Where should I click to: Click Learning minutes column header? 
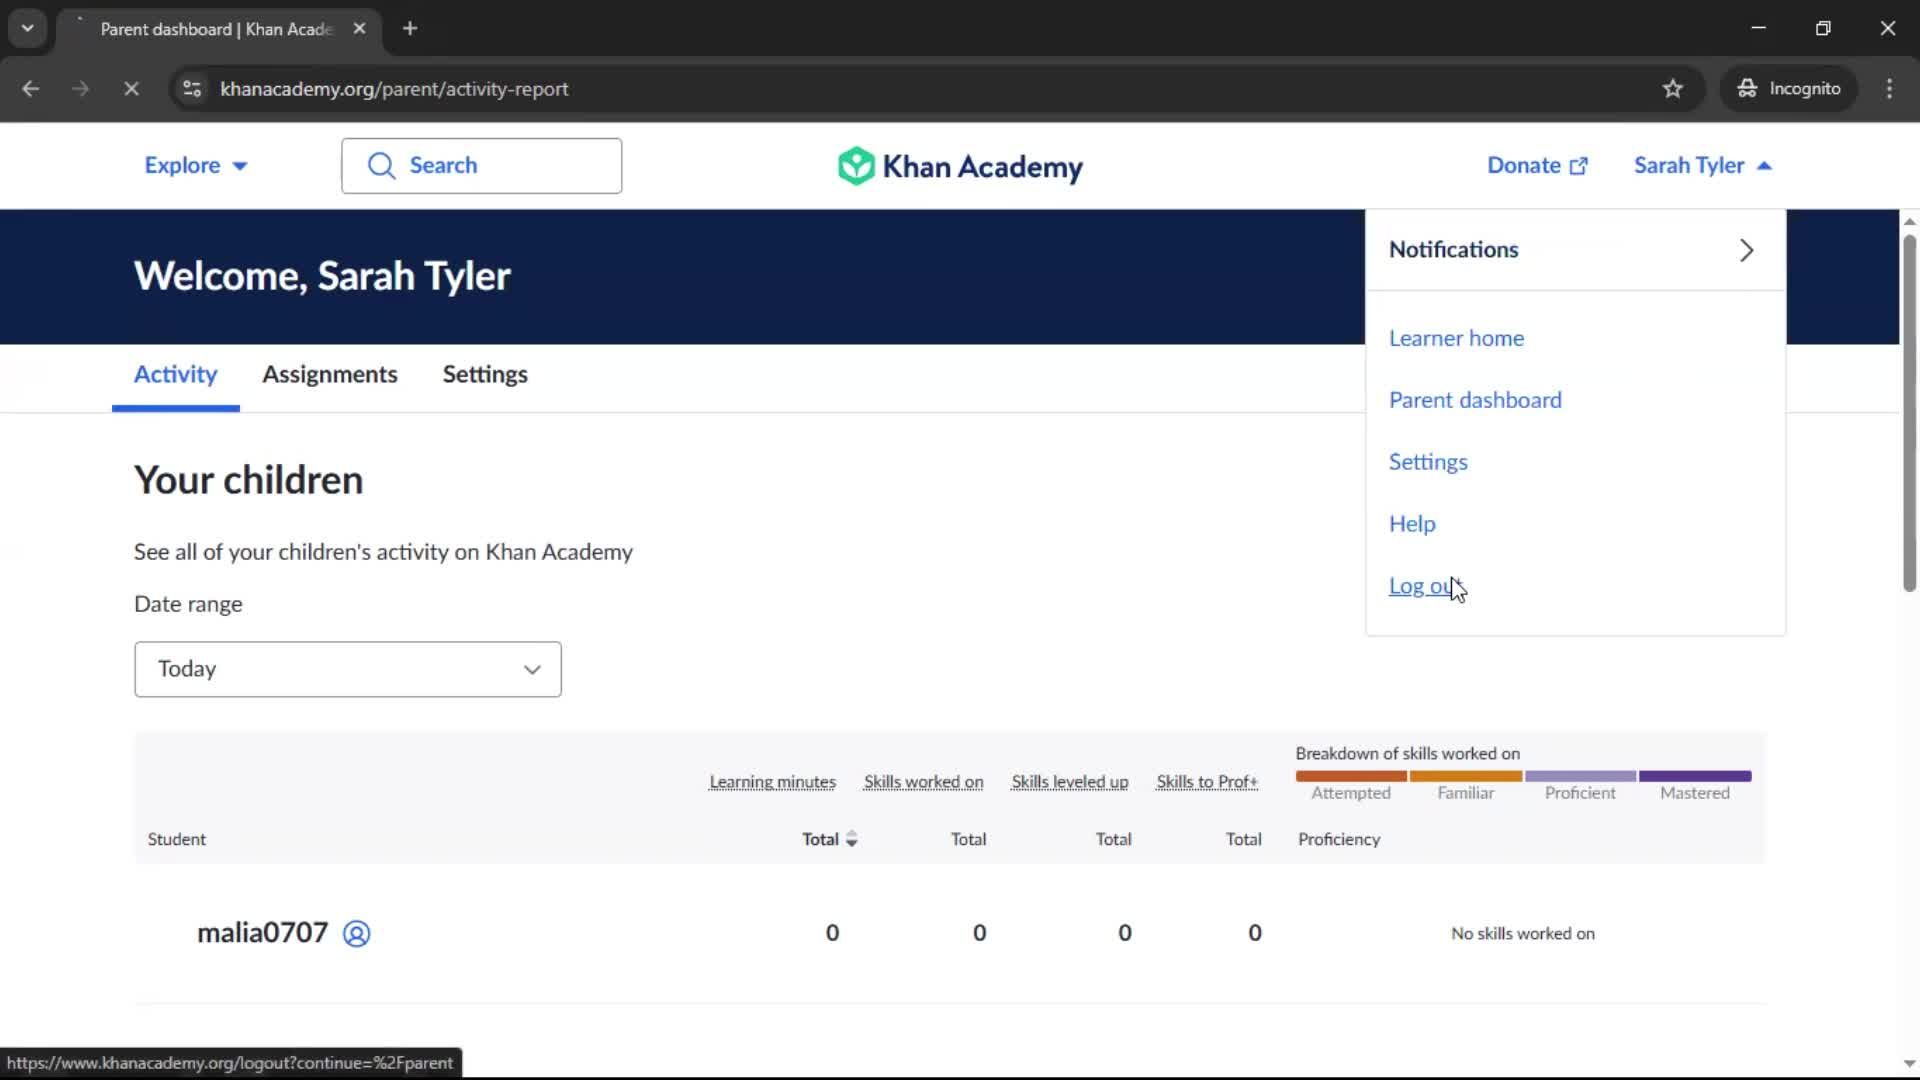coord(772,782)
